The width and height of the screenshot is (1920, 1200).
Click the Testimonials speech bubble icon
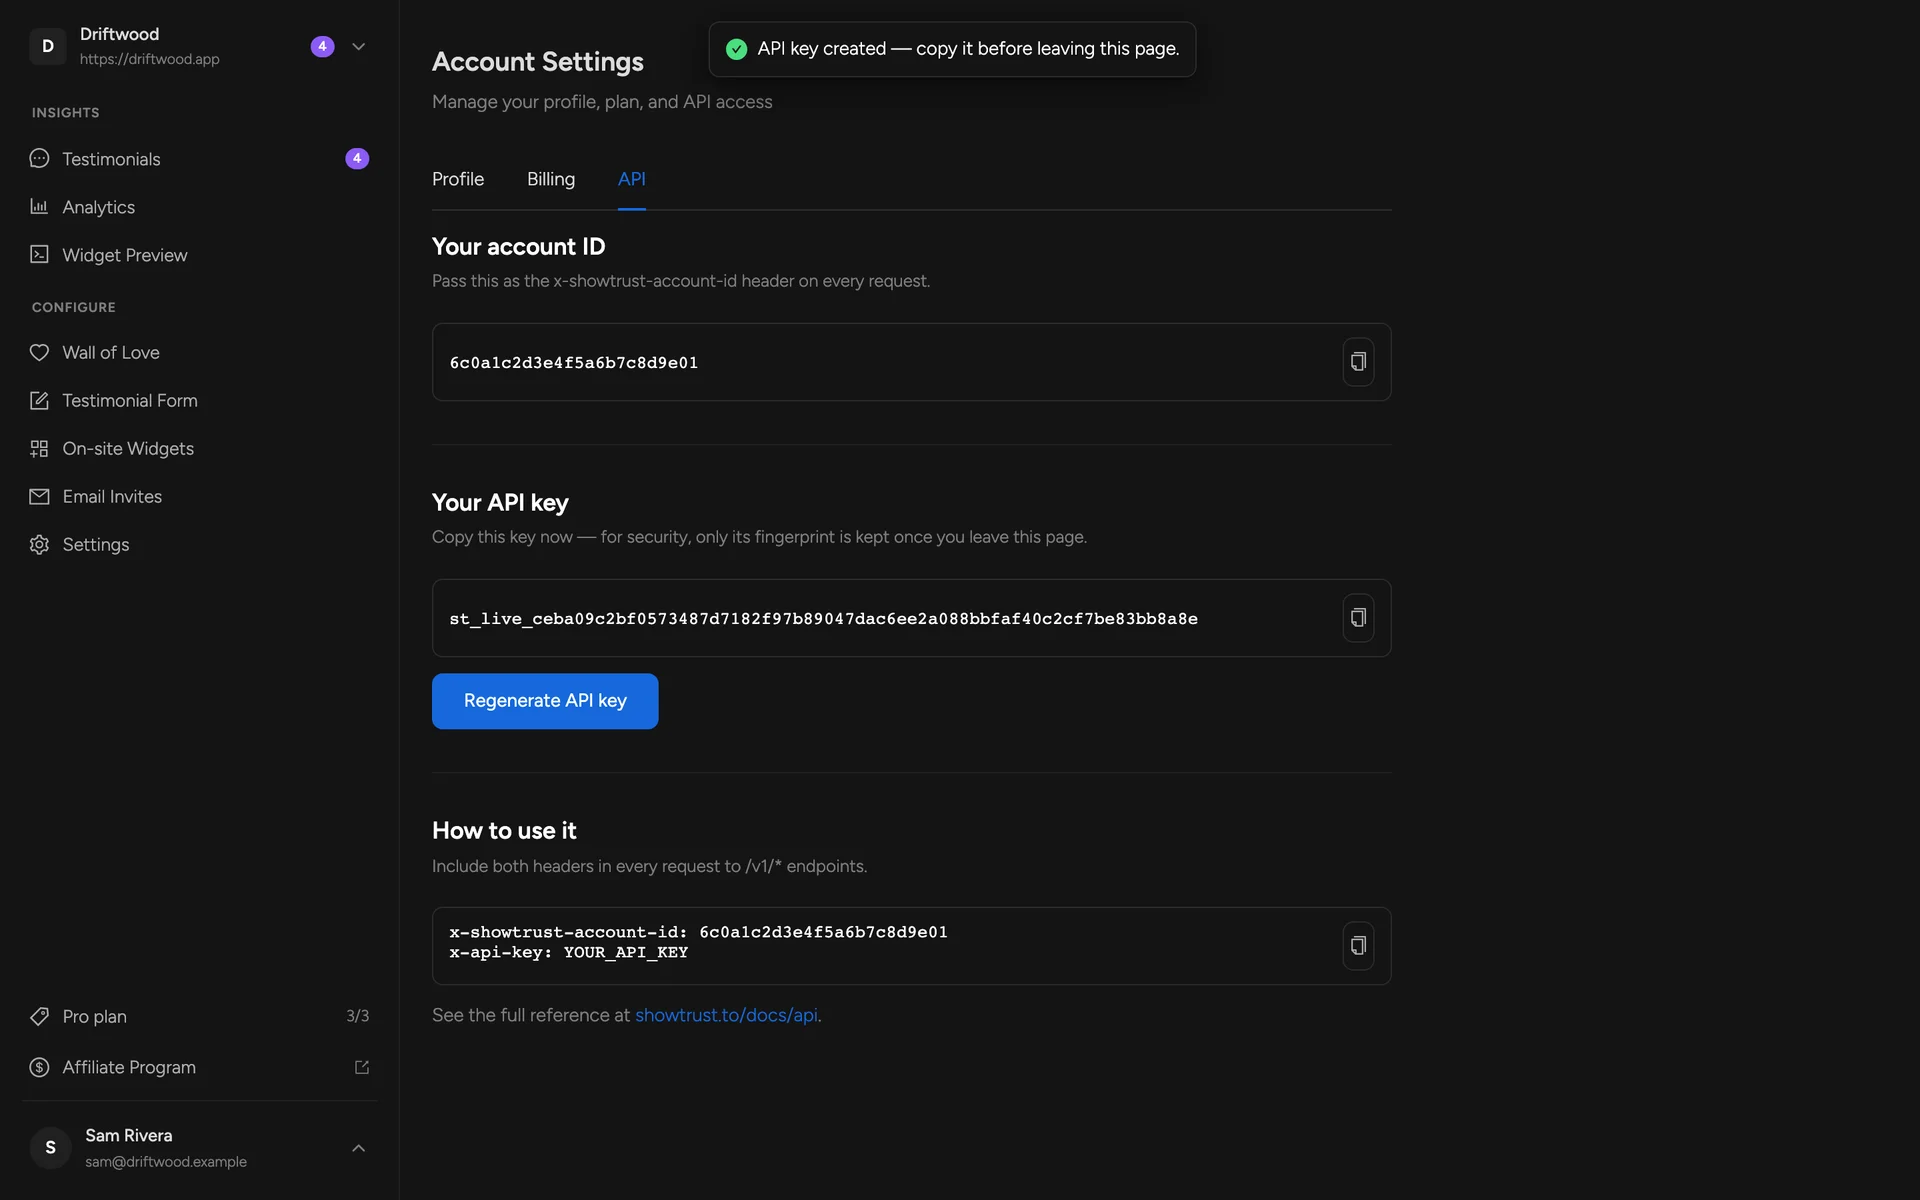pyautogui.click(x=39, y=159)
